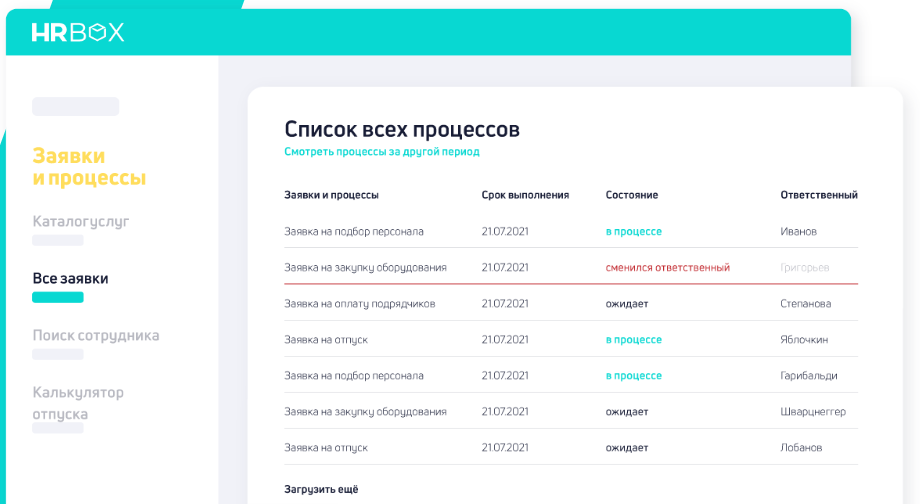This screenshot has height=504, width=920.
Task: Click the Список всех процессов heading
Action: (x=402, y=129)
